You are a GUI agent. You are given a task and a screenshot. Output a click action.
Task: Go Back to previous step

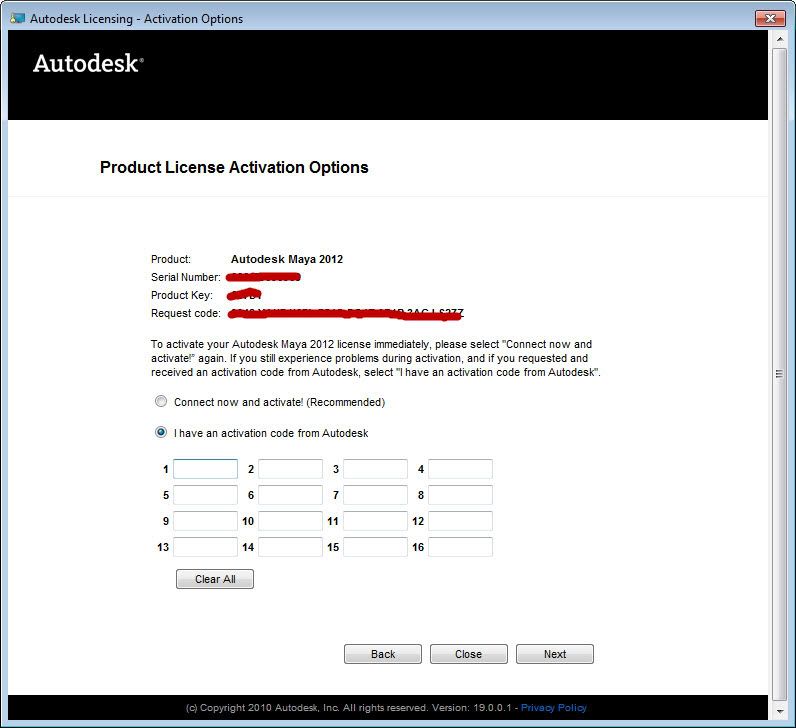pos(383,654)
